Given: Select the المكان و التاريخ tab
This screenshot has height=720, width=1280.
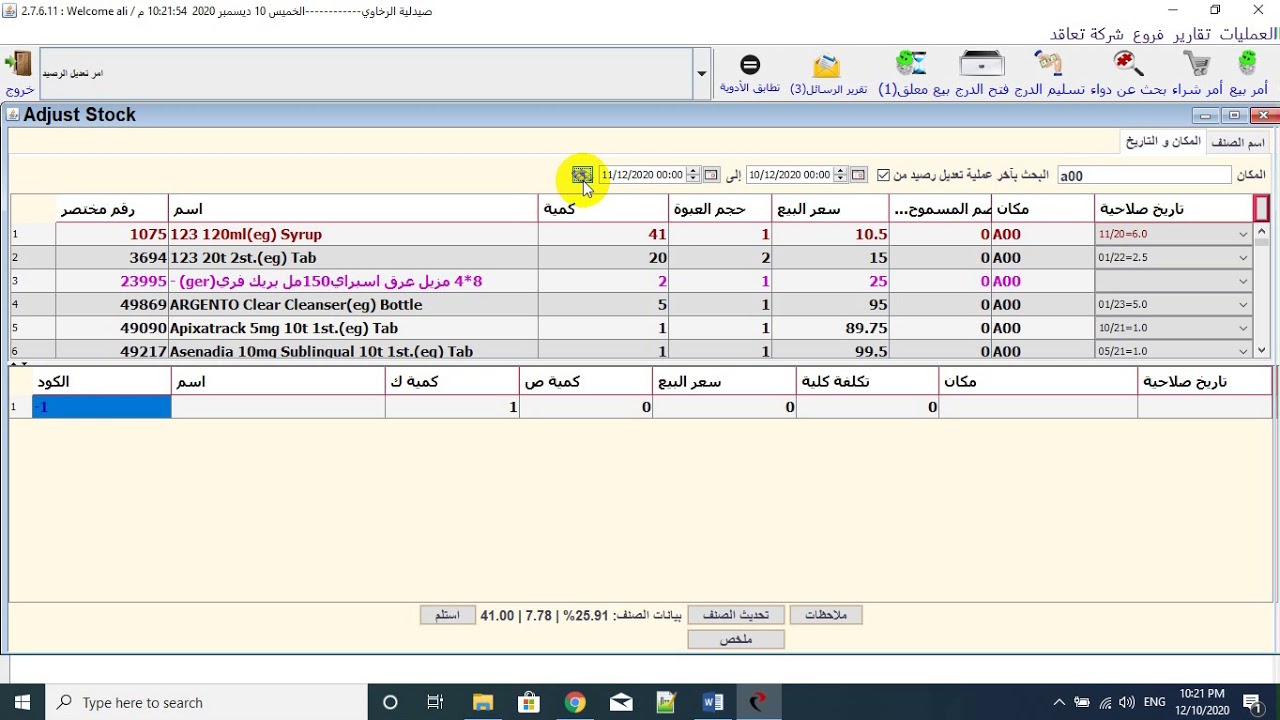Looking at the screenshot, I should [x=1163, y=142].
